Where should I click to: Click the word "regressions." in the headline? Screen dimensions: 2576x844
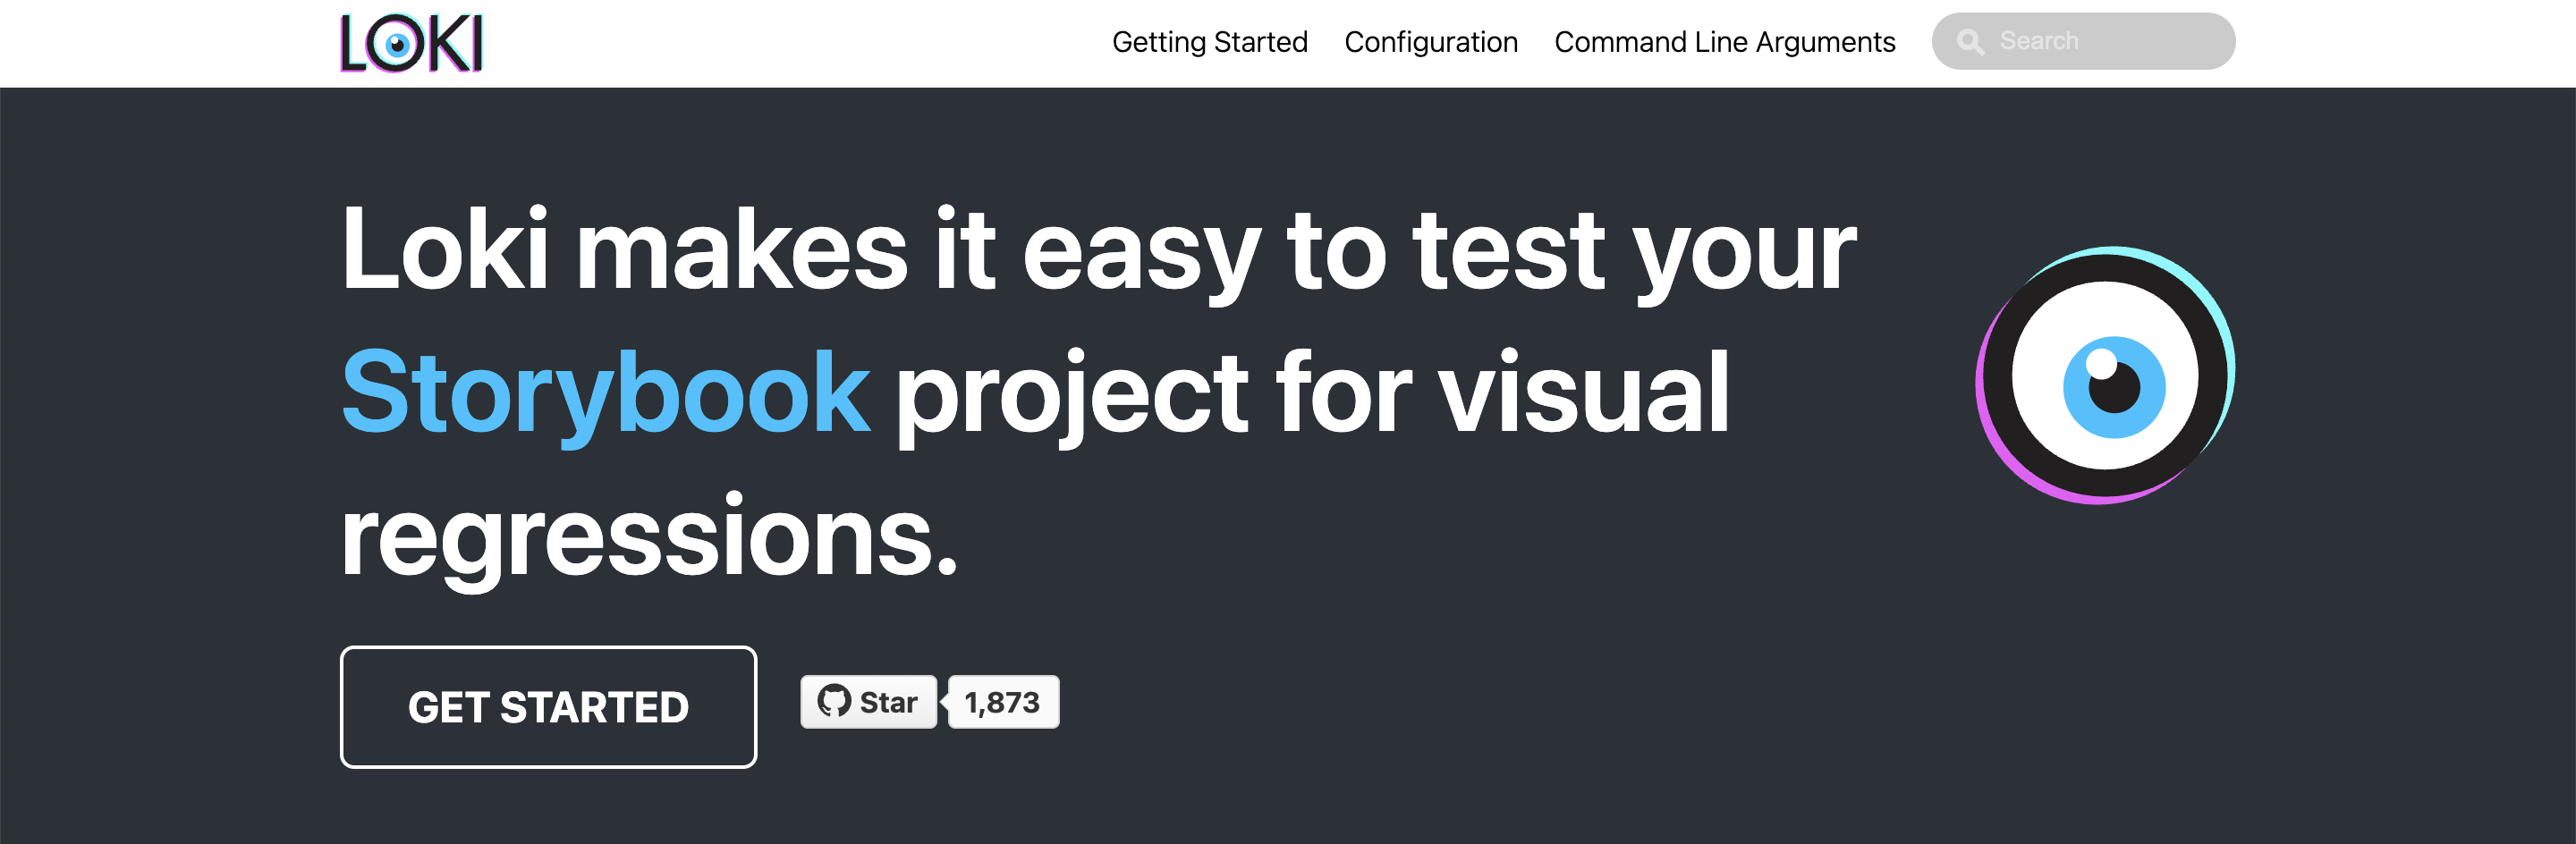click(649, 538)
